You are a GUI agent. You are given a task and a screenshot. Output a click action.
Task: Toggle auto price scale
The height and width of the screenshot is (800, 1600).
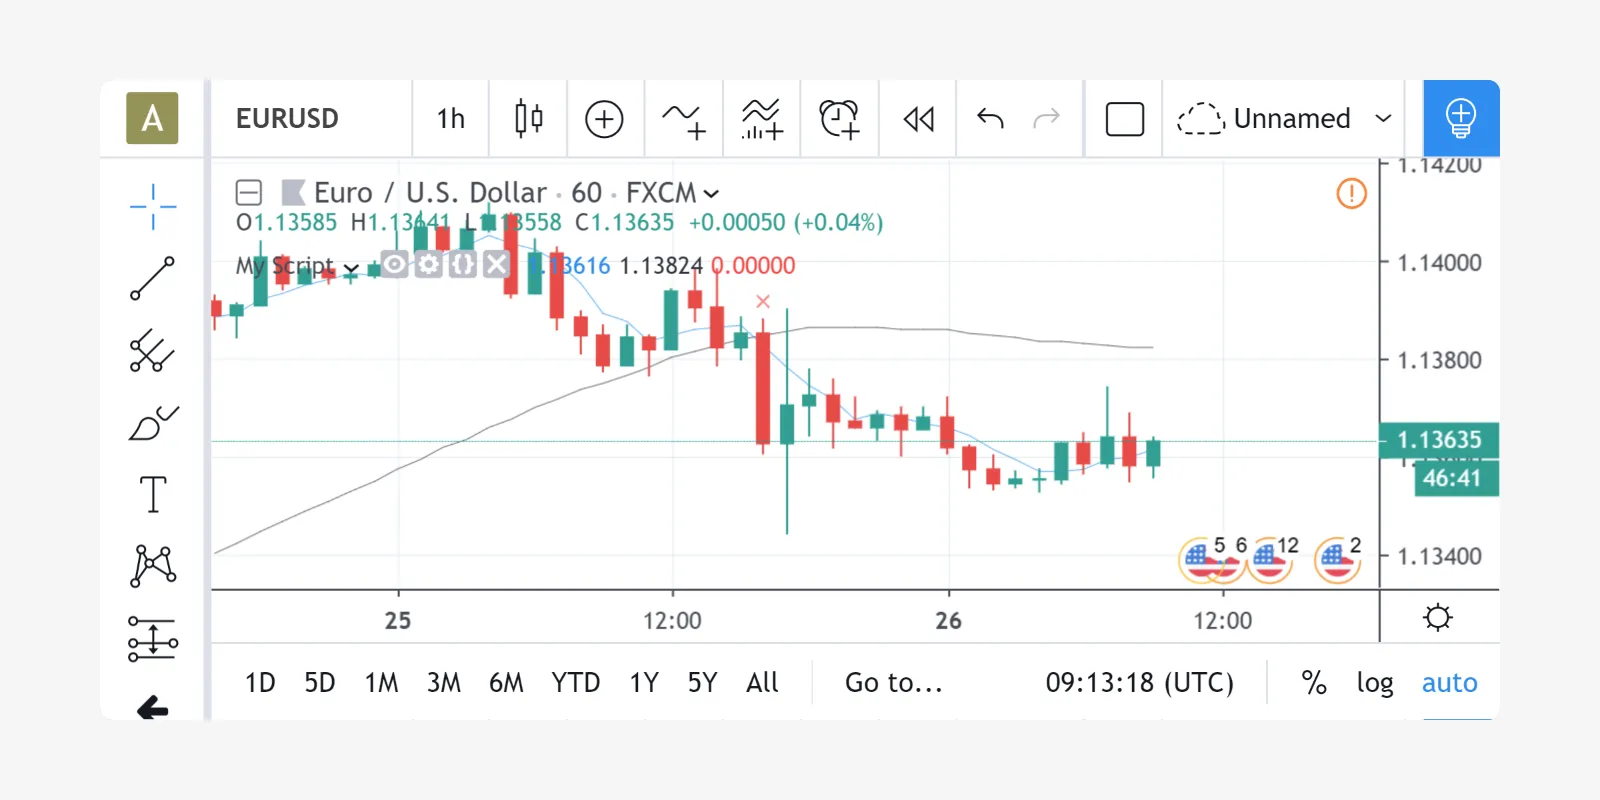[1450, 683]
